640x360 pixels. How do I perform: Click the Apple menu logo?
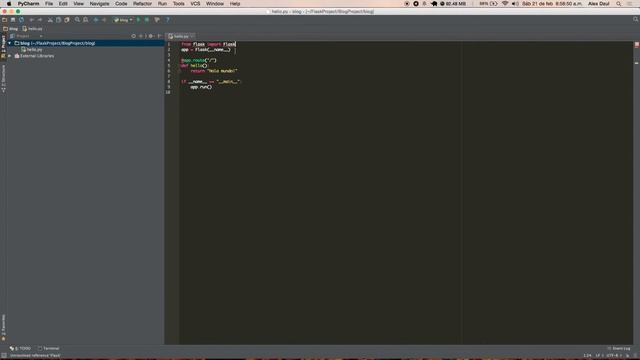point(9,4)
